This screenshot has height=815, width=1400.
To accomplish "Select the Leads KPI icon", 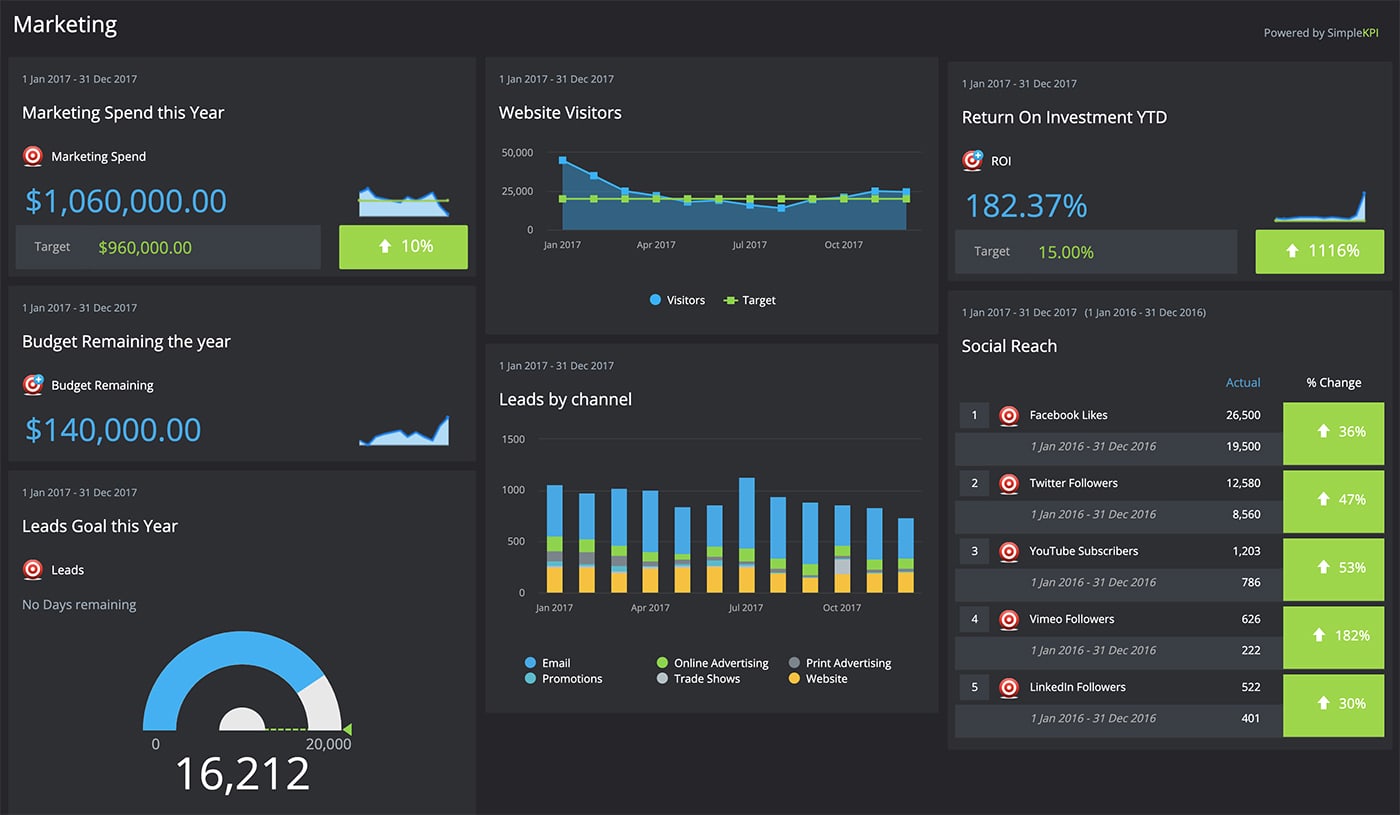I will (32, 570).
